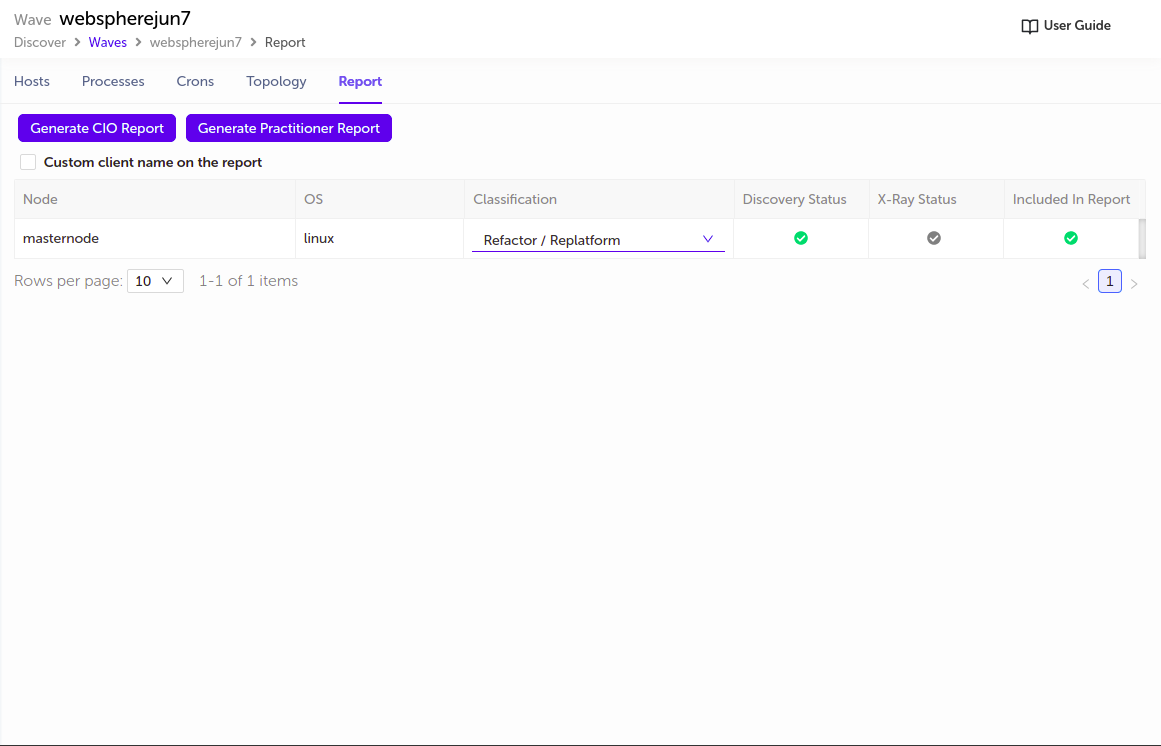Switch to the Processes tab
The image size is (1161, 746).
113,81
